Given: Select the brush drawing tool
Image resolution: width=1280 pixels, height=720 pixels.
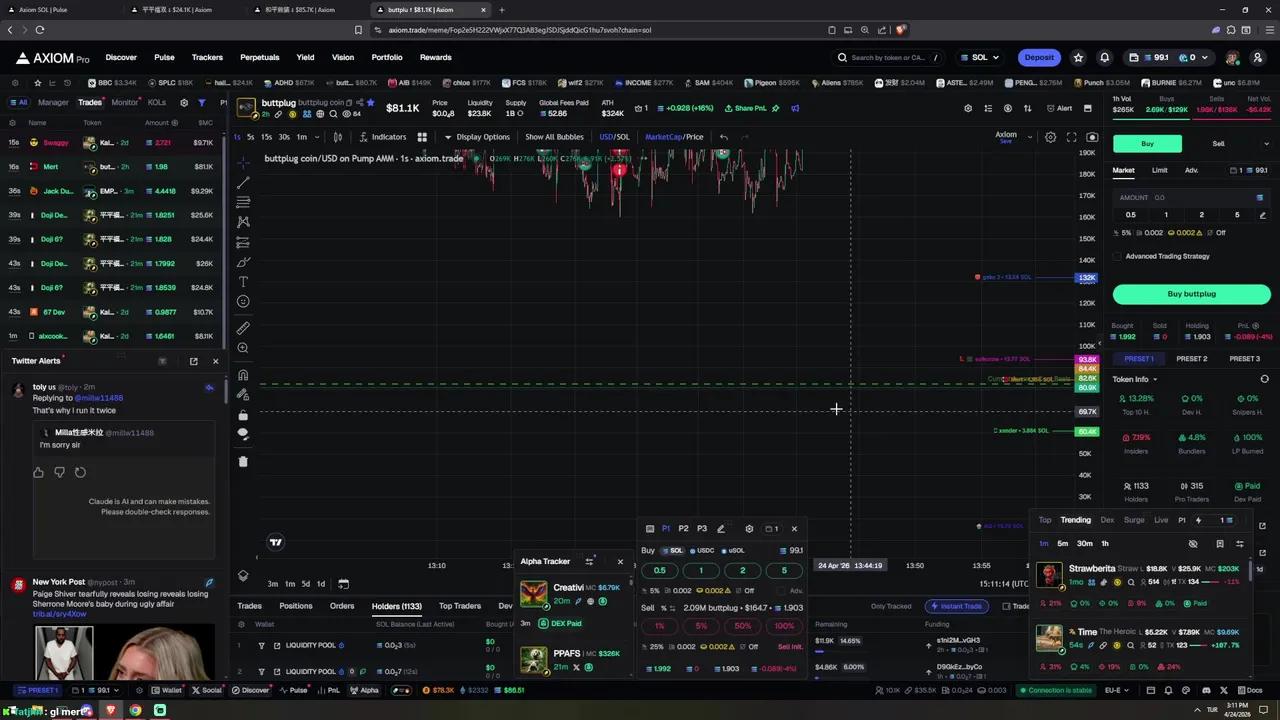Looking at the screenshot, I should point(243,262).
